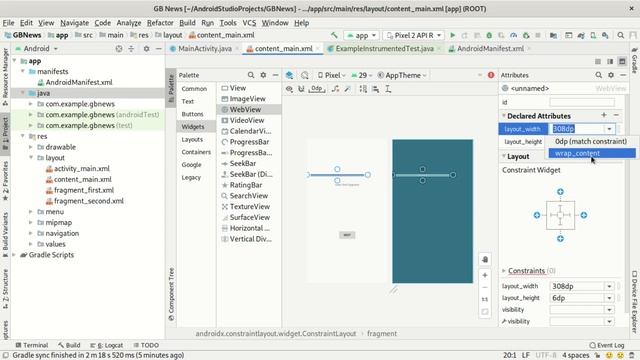Screen dimensions: 640x360
Task: Open the Pixel 2 API R device dropdown
Action: point(414,36)
